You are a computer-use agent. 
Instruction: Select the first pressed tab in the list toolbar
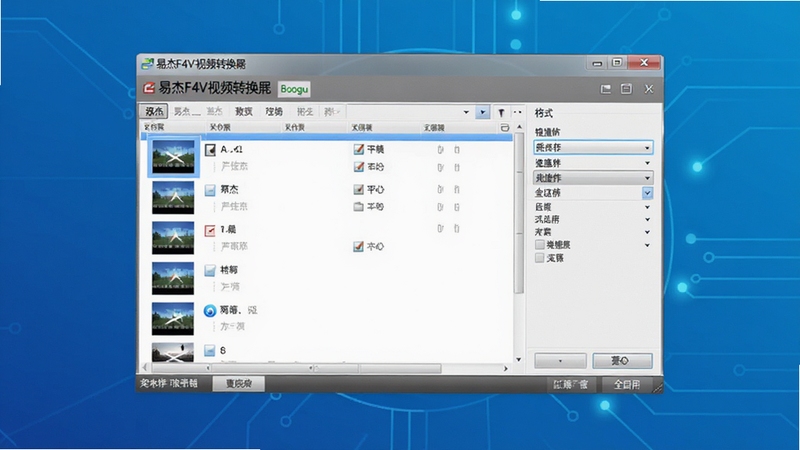tap(154, 111)
